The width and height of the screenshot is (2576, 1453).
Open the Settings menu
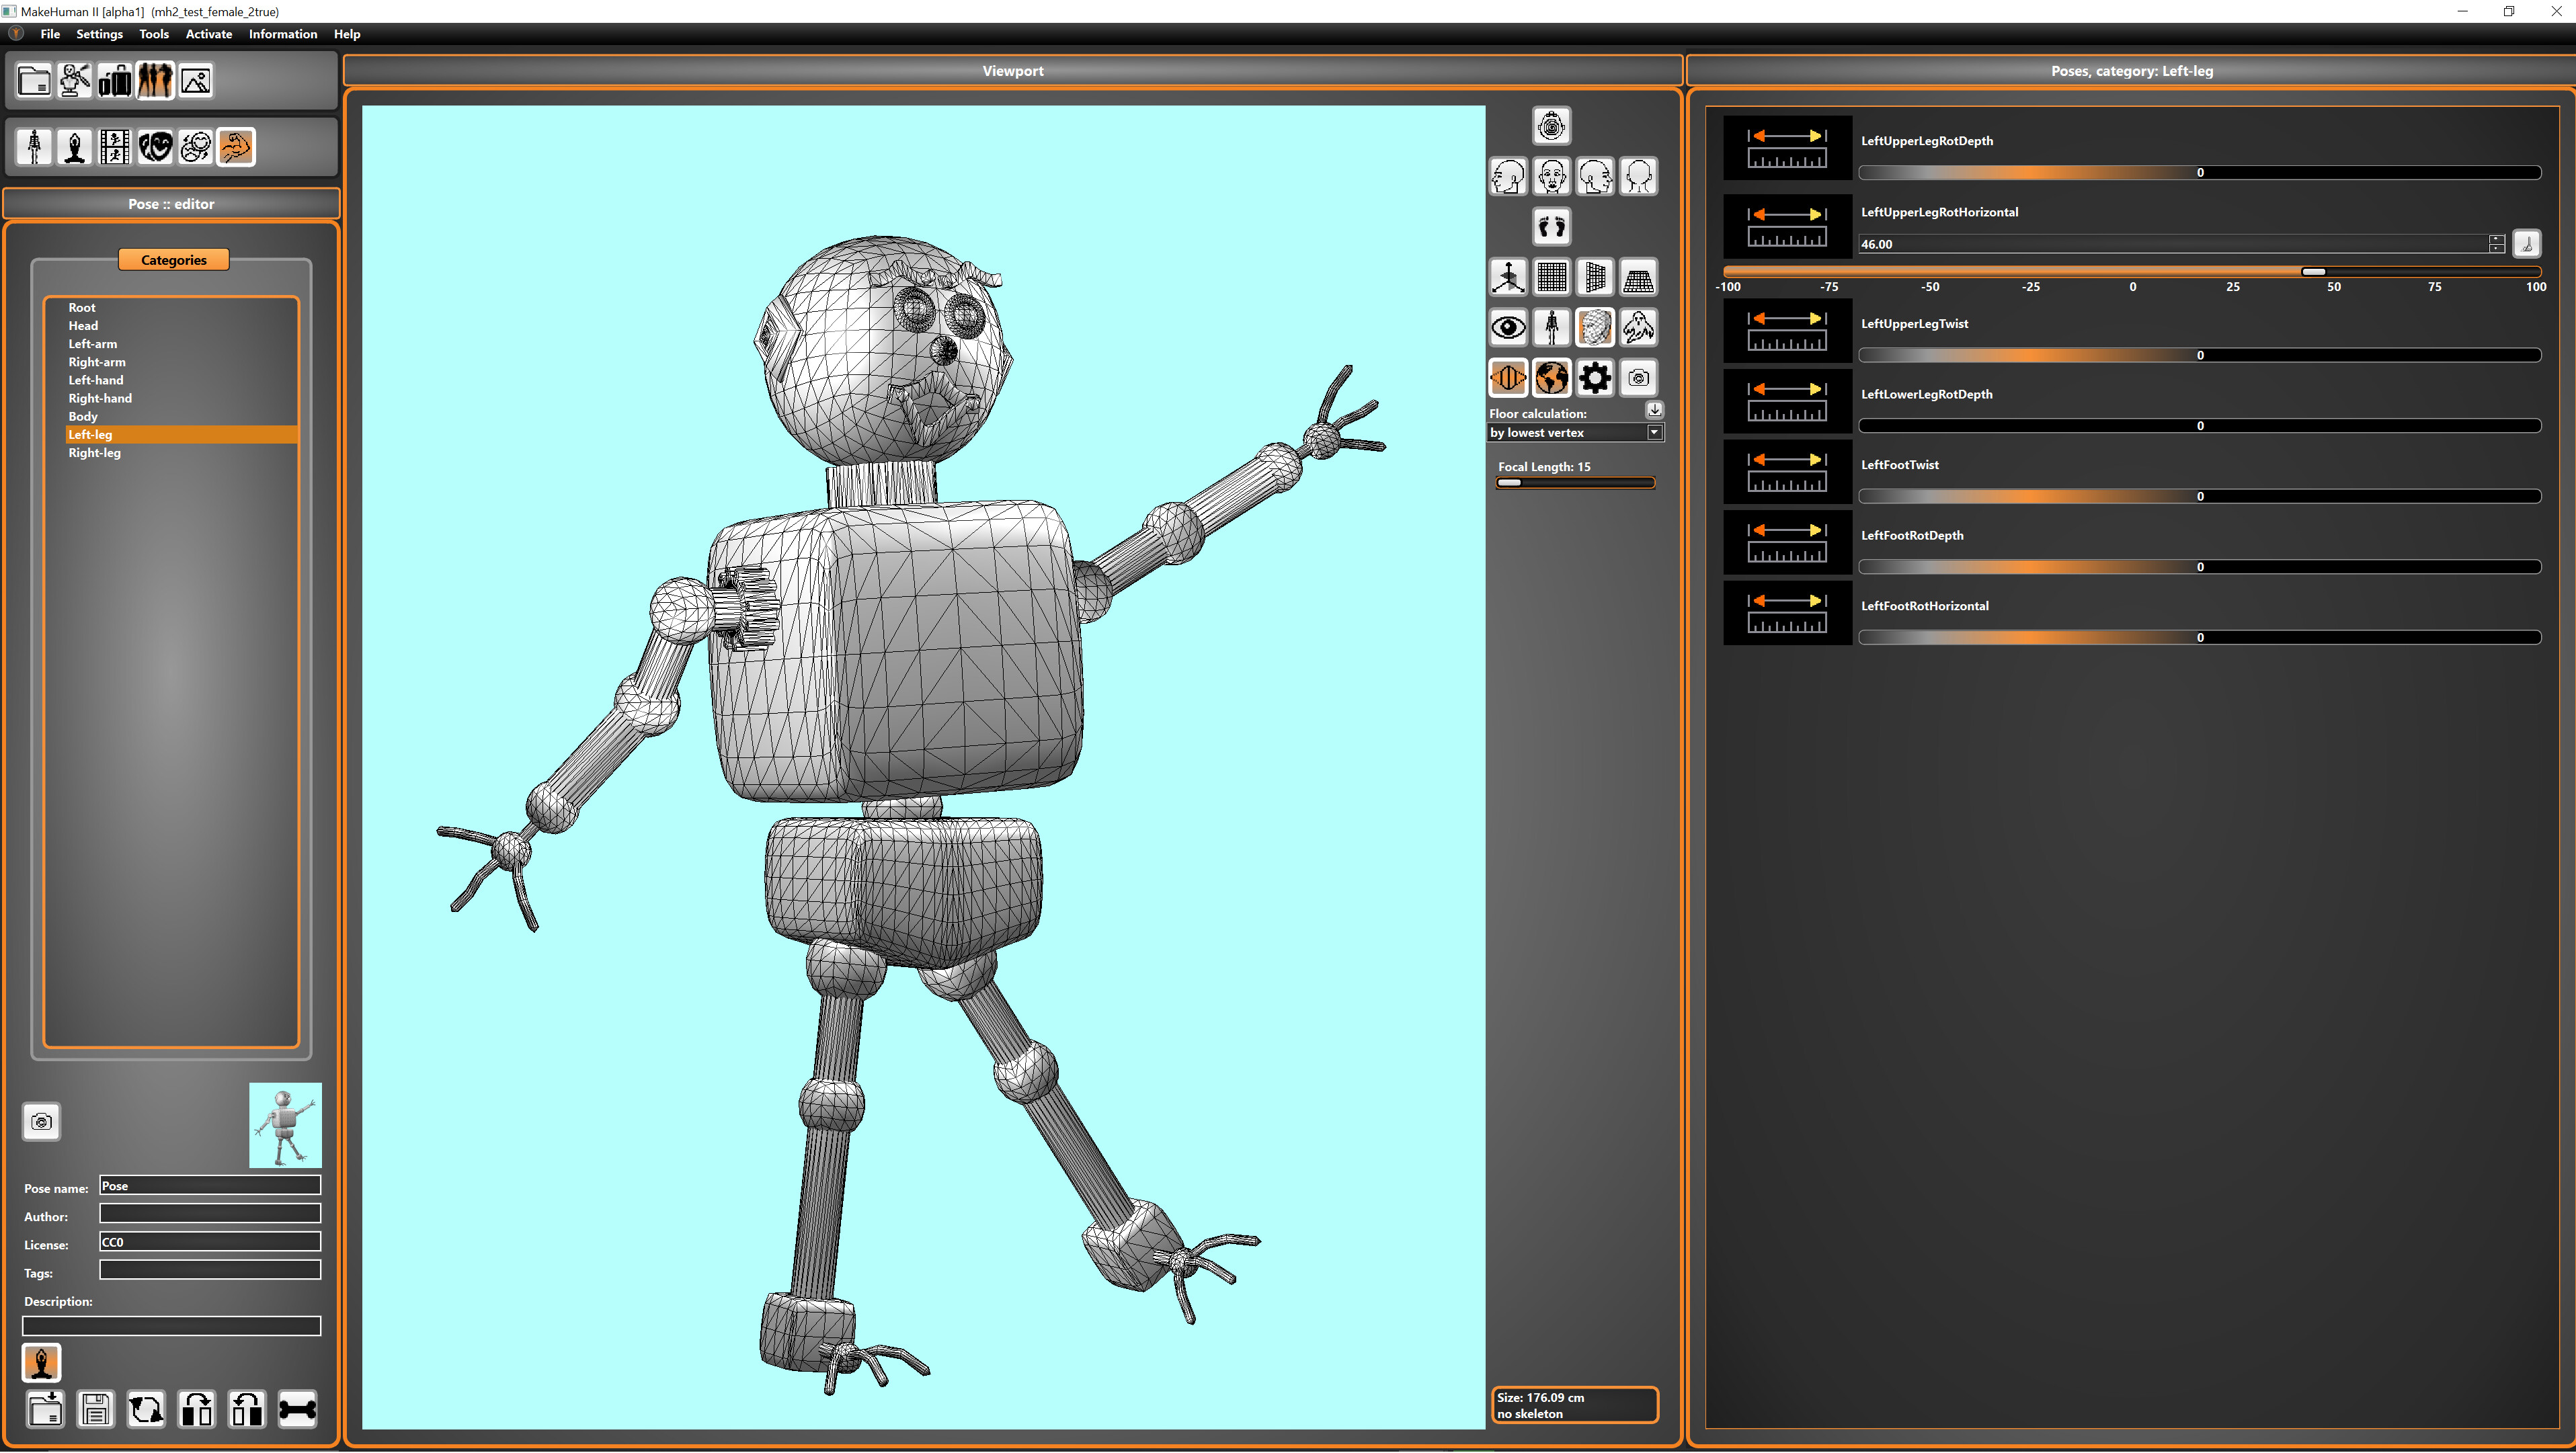(99, 34)
